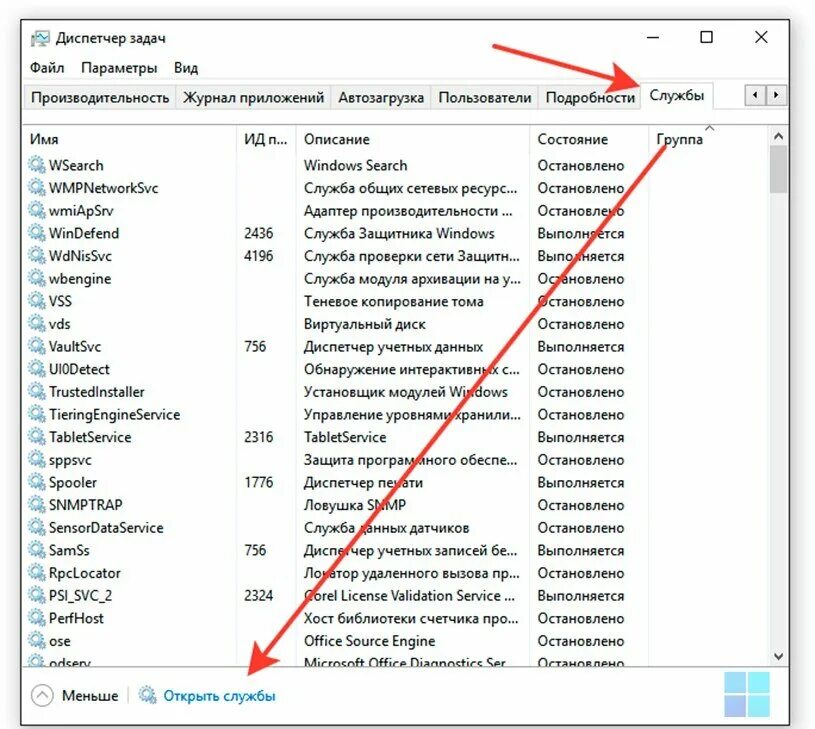Viewport: 815px width, 729px height.
Task: Click the PerfHost service gear icon
Action: click(x=36, y=618)
